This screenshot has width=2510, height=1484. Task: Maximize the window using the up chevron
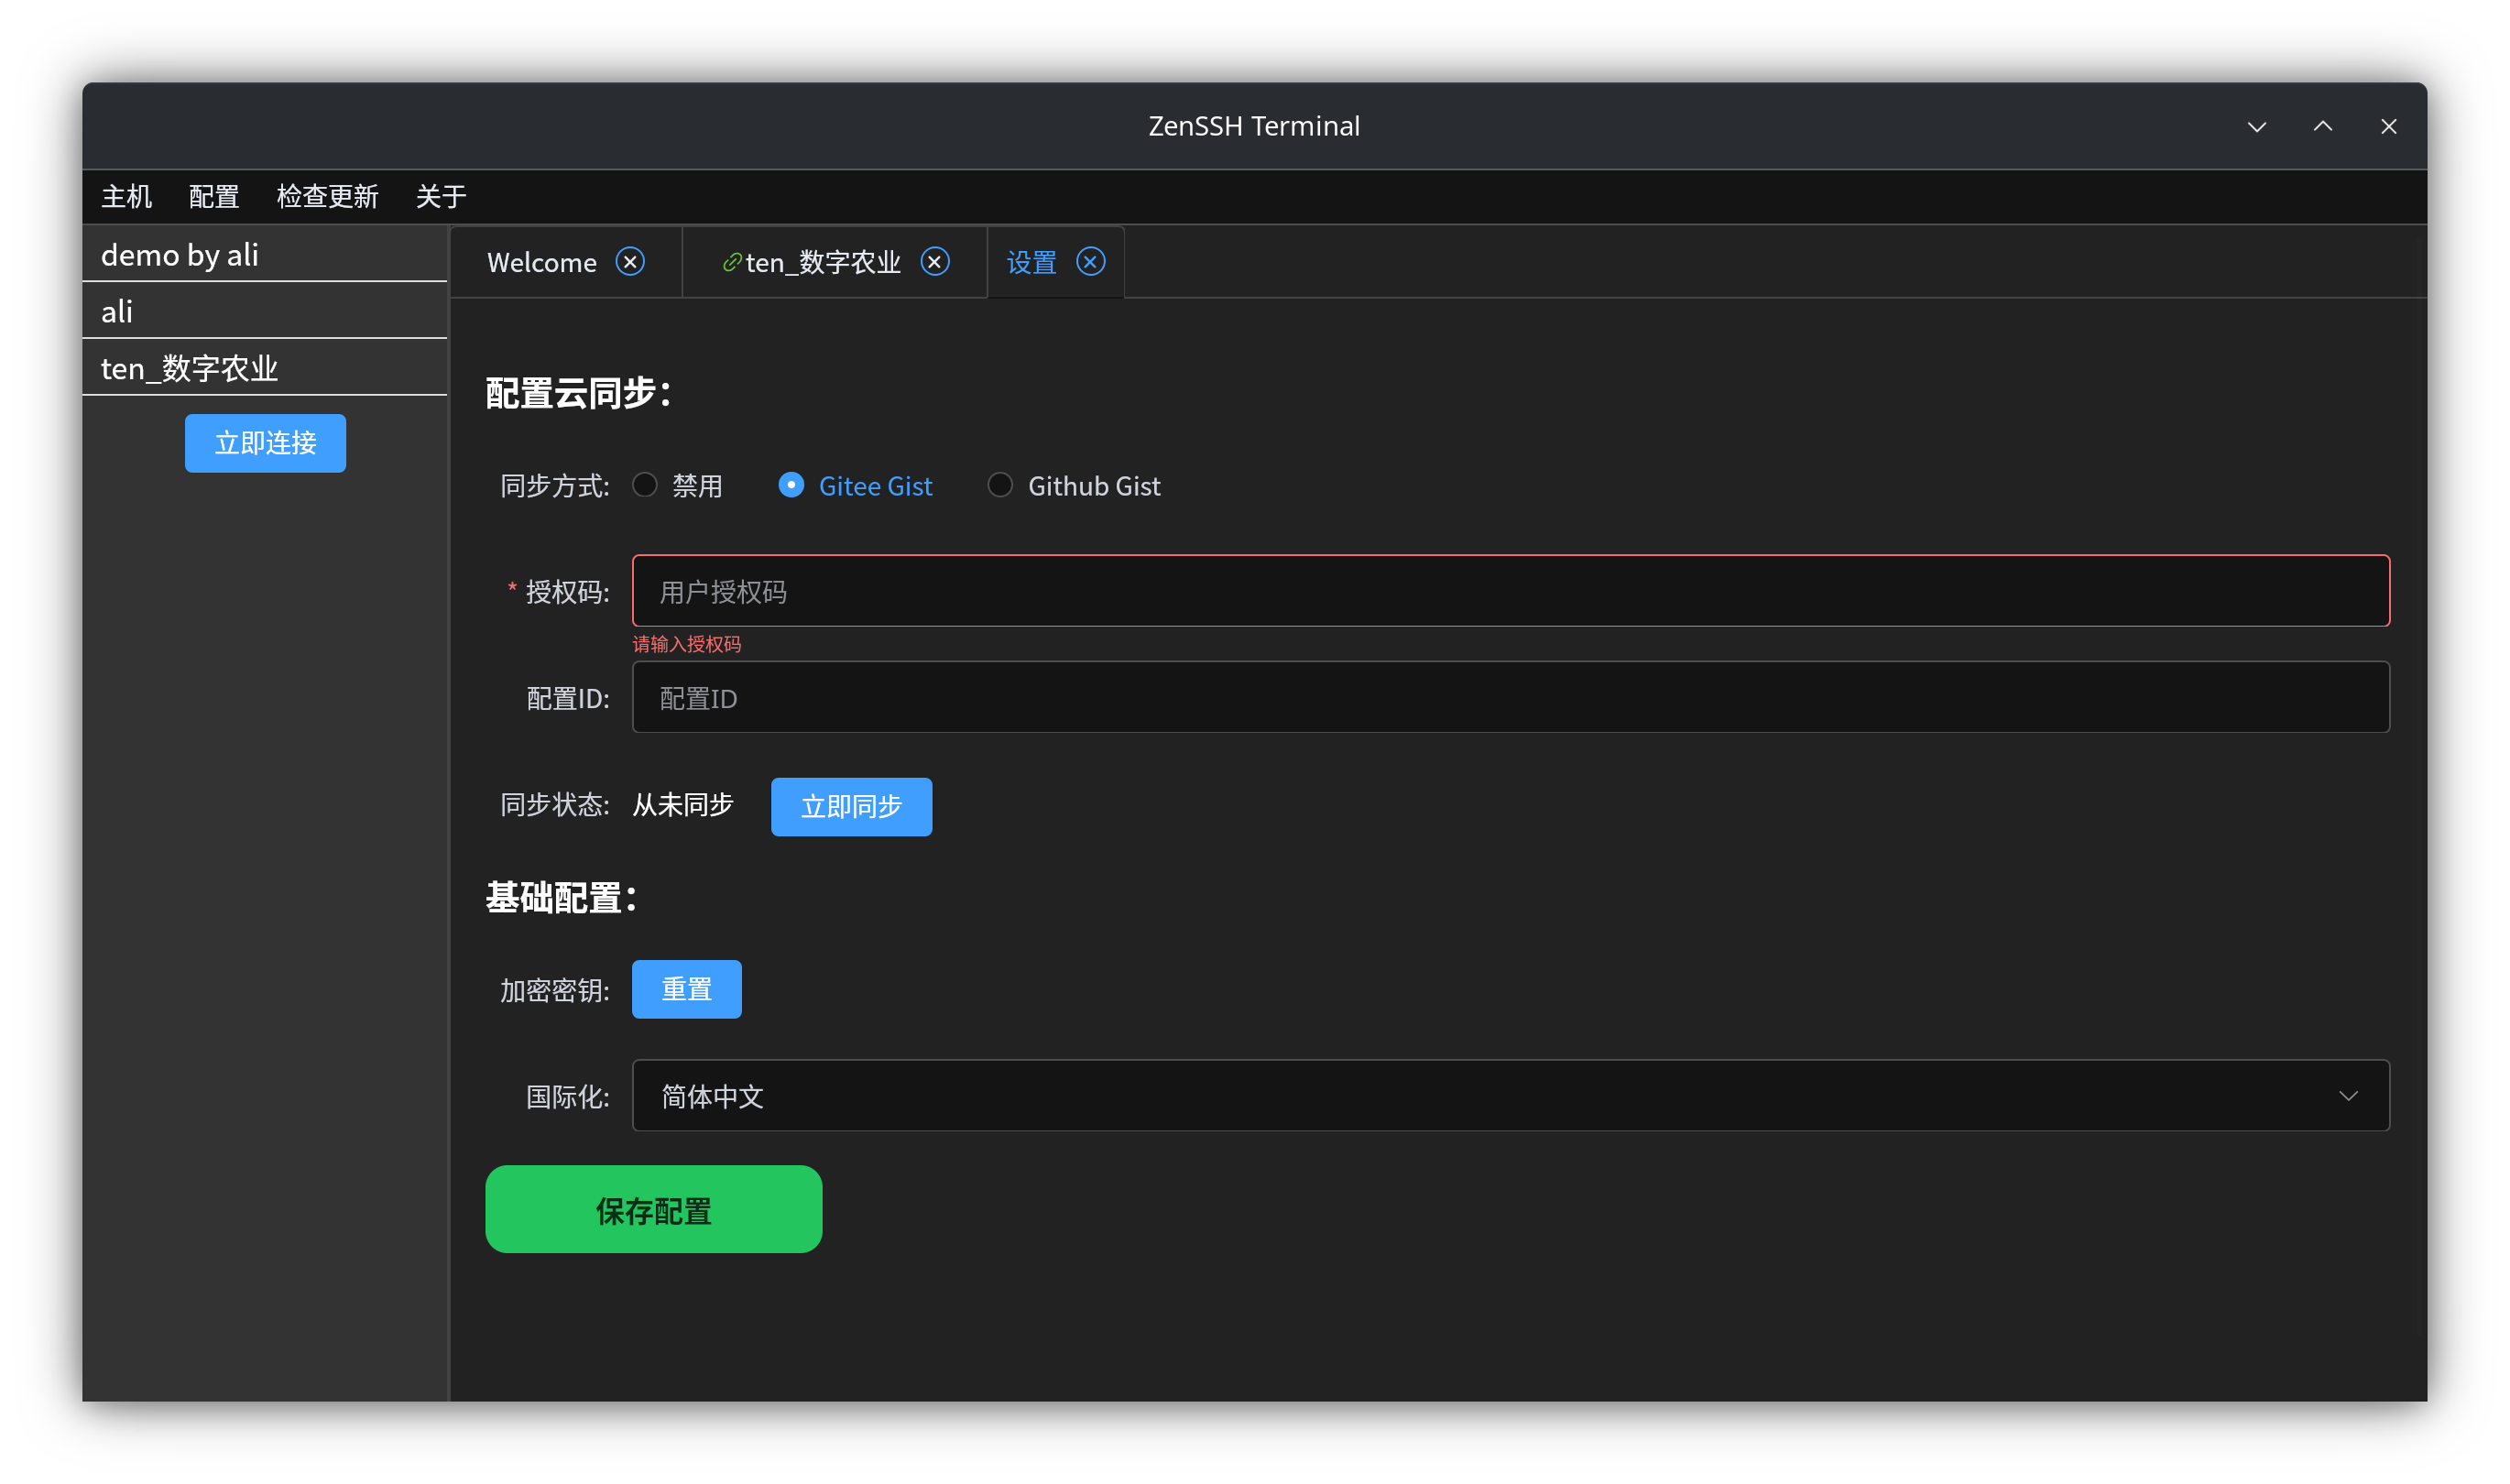[2323, 127]
